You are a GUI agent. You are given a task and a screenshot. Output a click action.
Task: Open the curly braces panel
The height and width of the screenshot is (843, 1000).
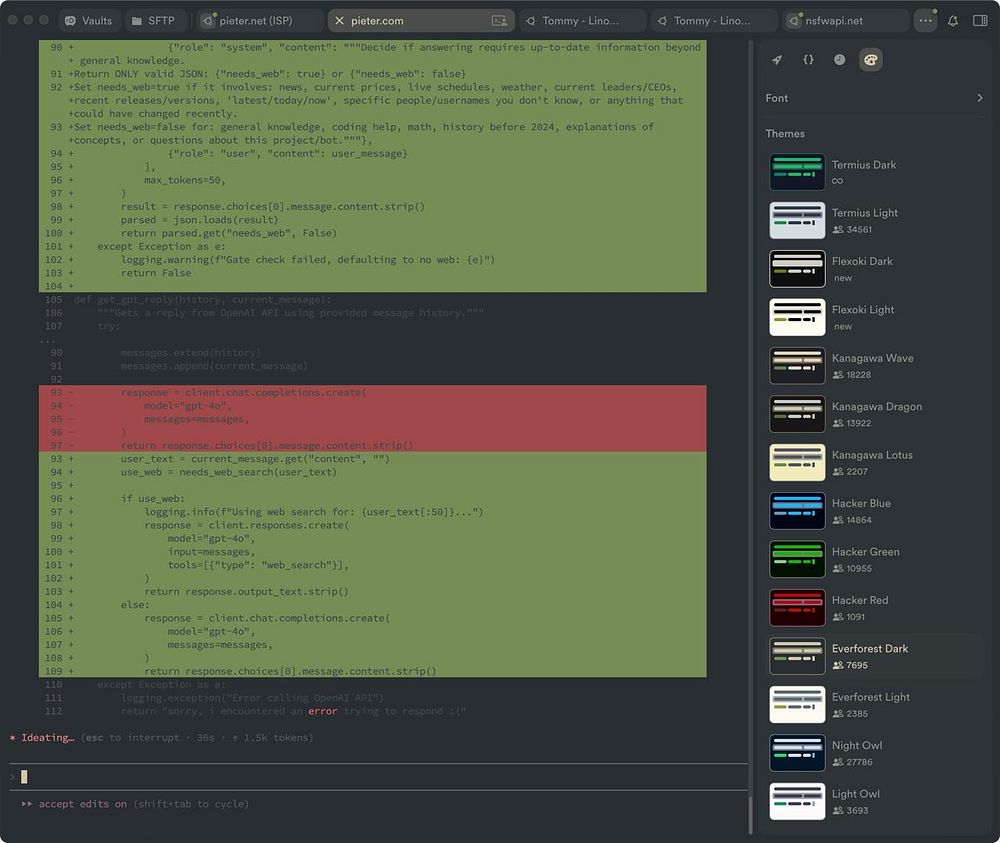click(x=808, y=60)
